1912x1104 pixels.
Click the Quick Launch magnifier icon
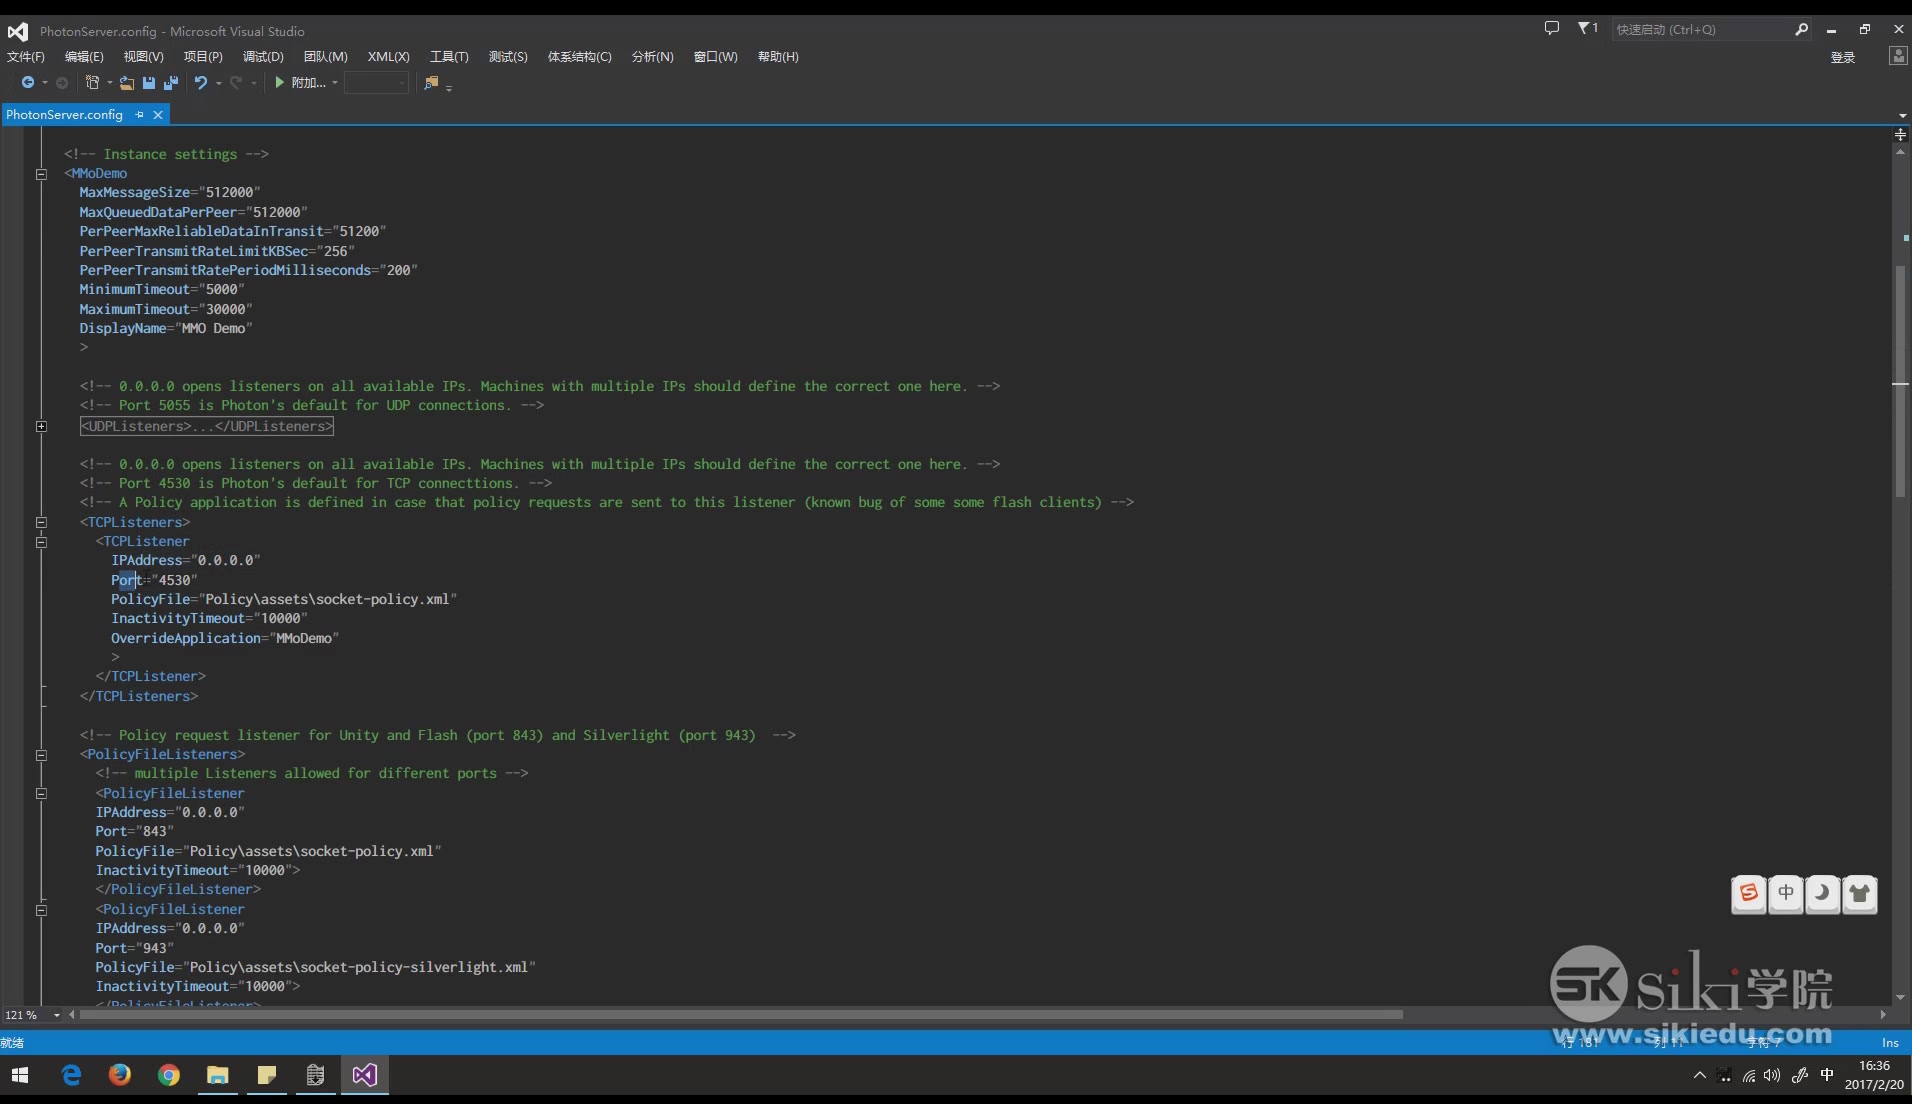tap(1801, 29)
